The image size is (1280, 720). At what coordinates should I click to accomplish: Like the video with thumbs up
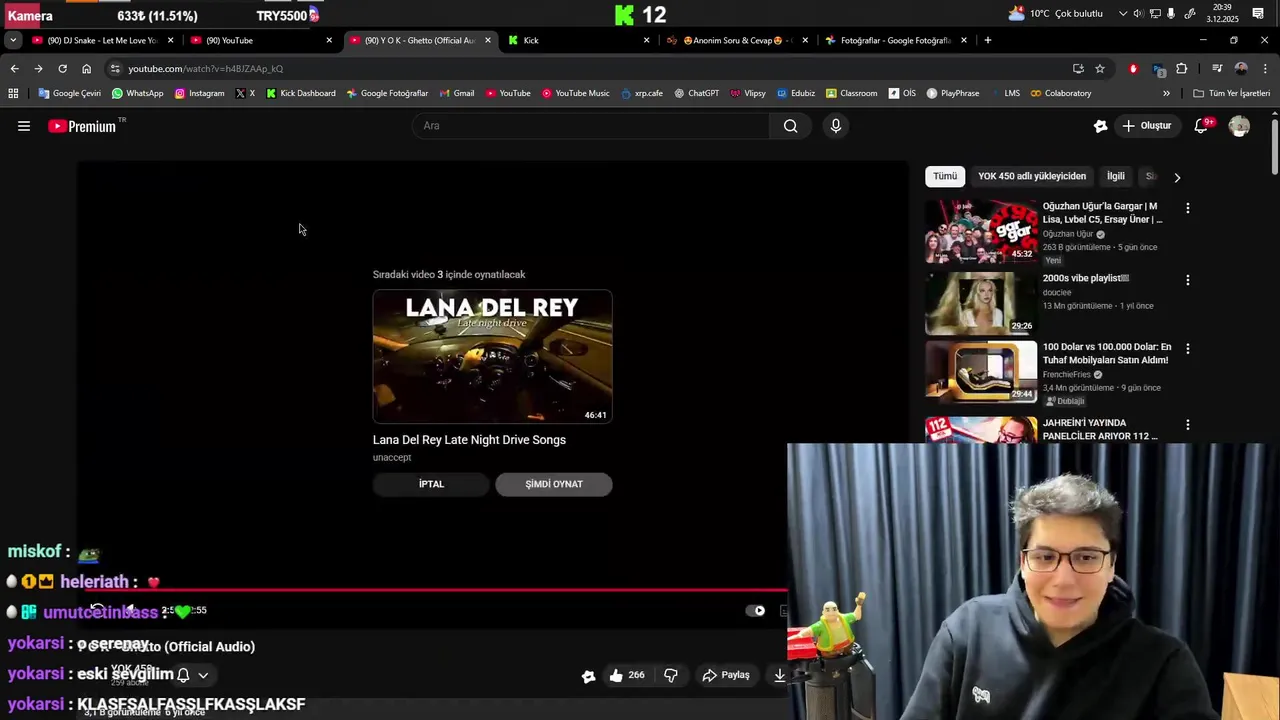[627, 675]
